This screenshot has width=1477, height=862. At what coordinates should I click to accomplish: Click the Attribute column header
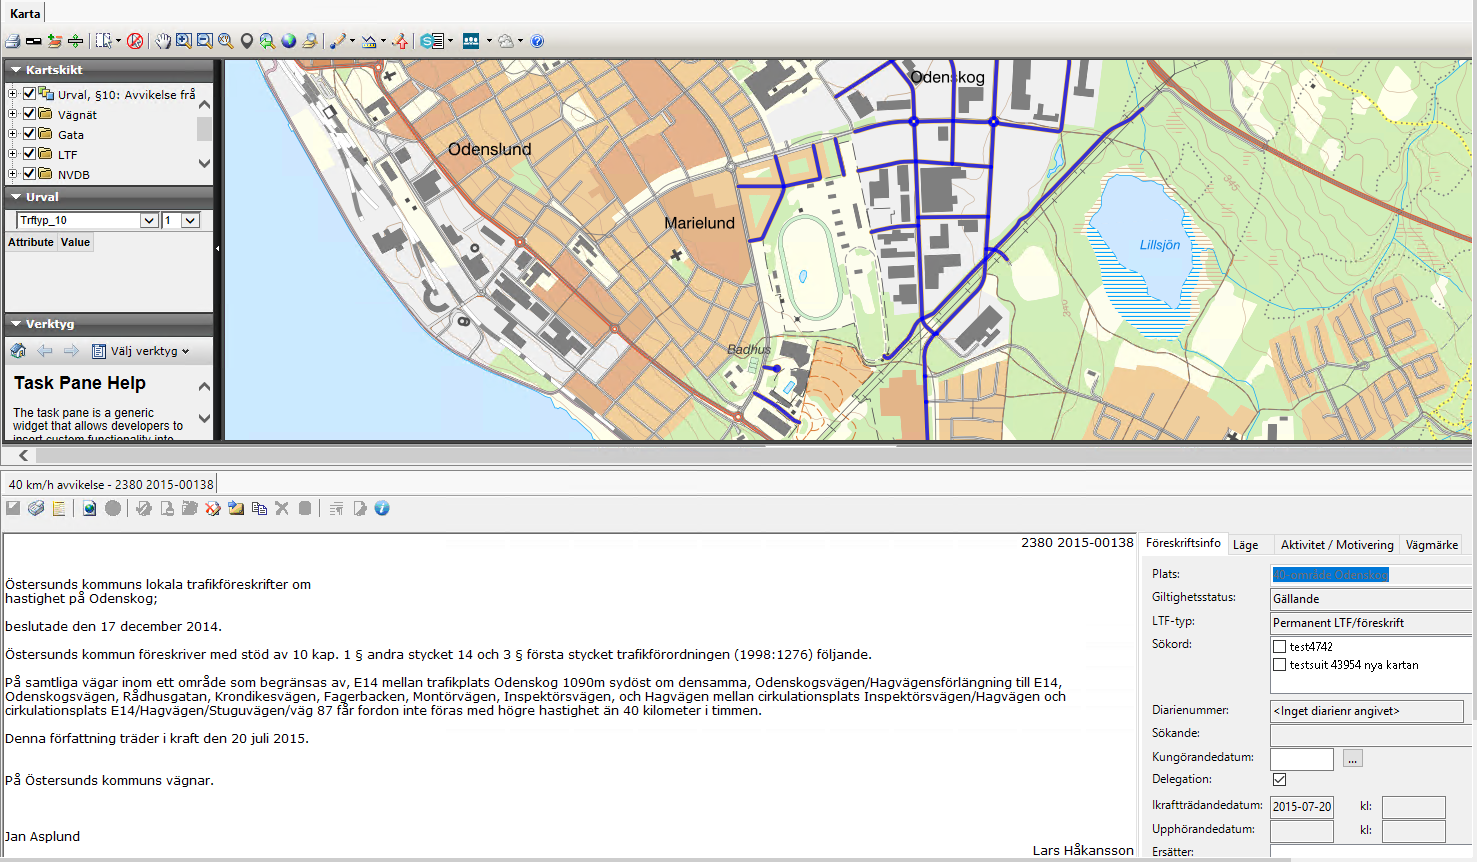click(31, 242)
